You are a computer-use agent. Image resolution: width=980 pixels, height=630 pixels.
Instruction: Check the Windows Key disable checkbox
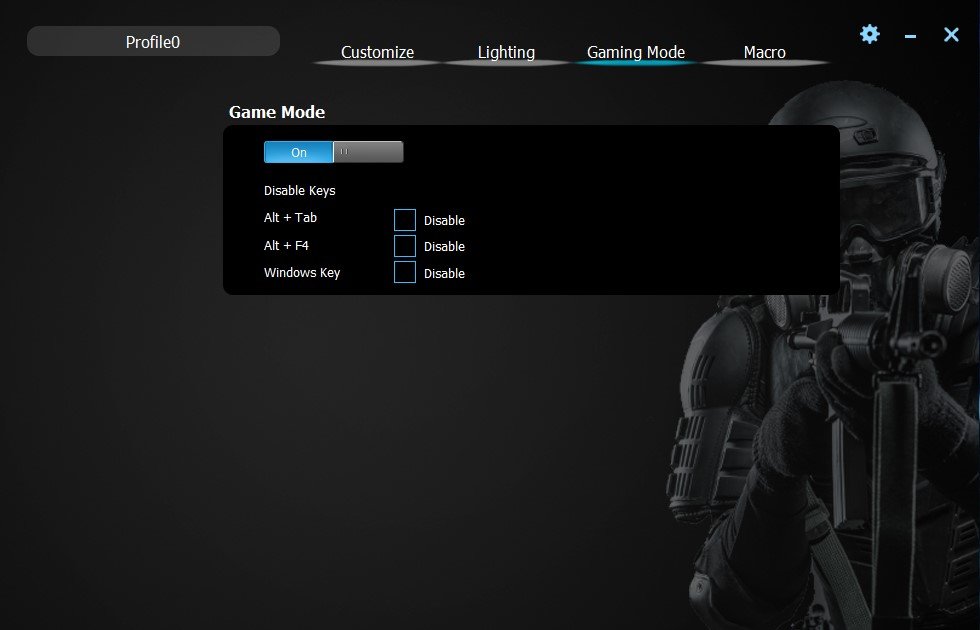point(404,272)
